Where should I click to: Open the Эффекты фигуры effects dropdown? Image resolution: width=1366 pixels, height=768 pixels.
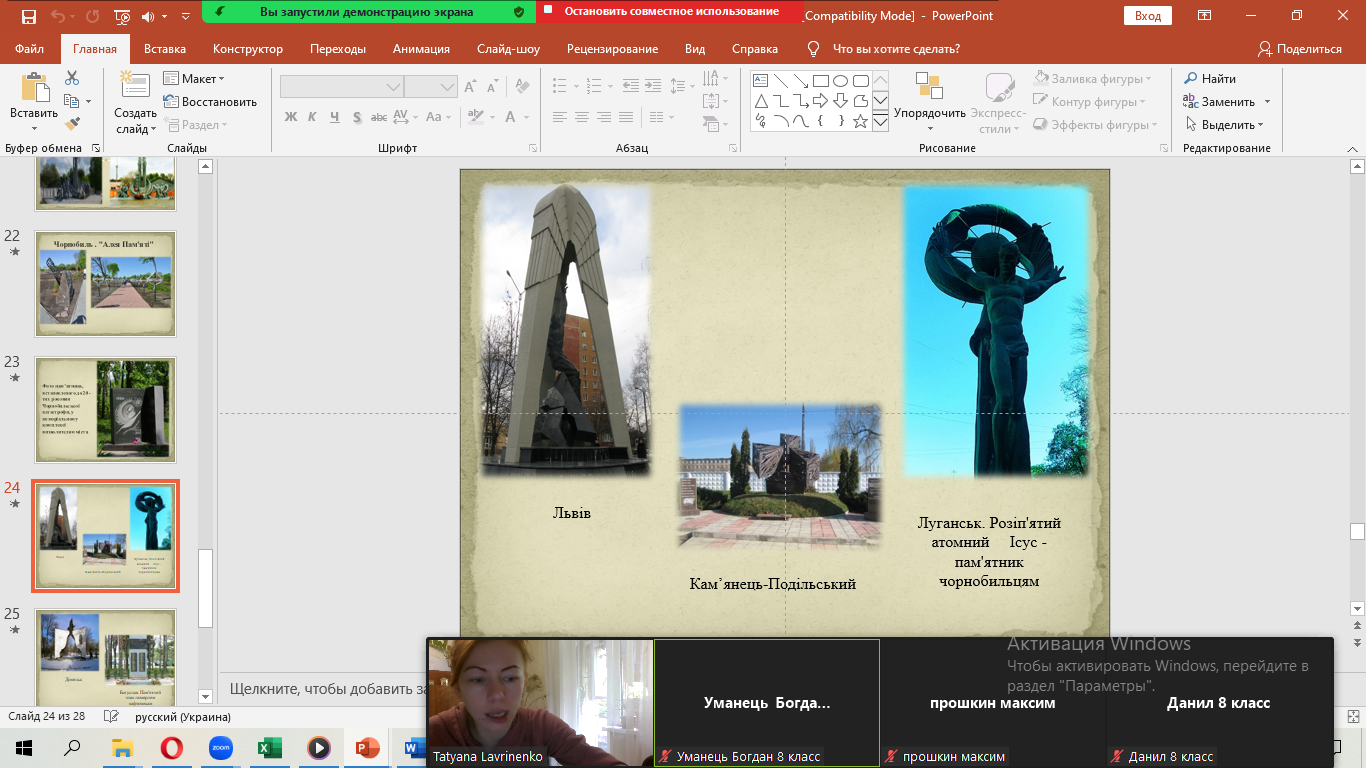(1095, 125)
